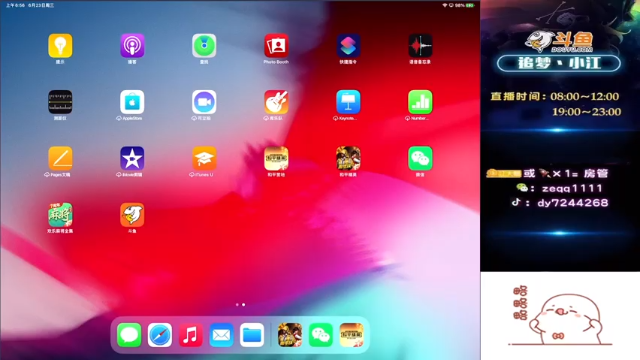Open the Numbers app
The width and height of the screenshot is (640, 360).
click(x=420, y=102)
